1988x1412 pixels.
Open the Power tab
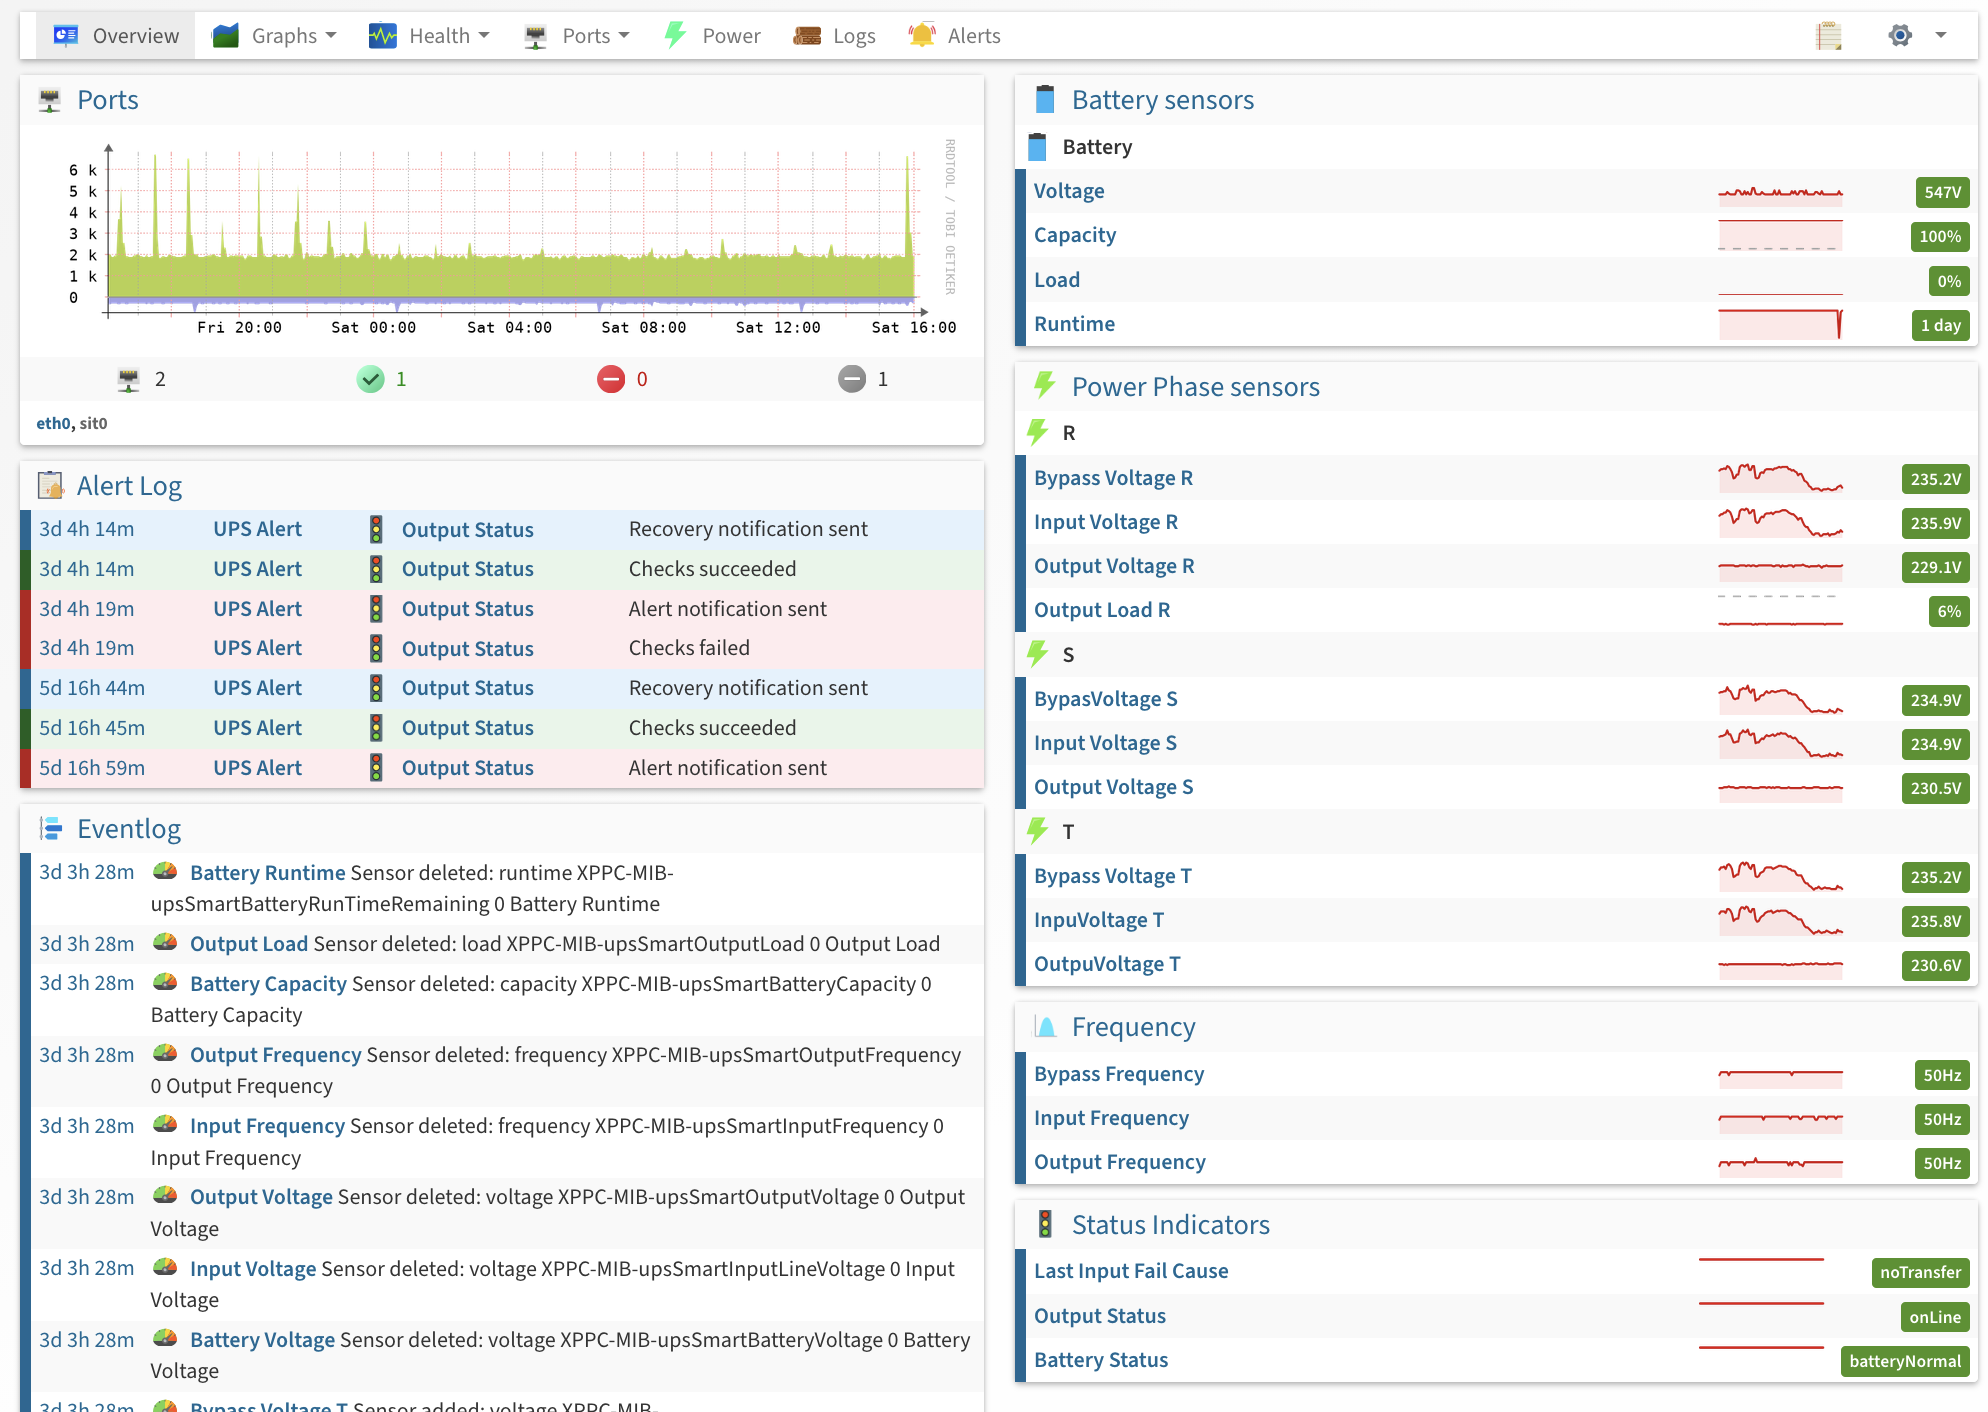(x=712, y=36)
